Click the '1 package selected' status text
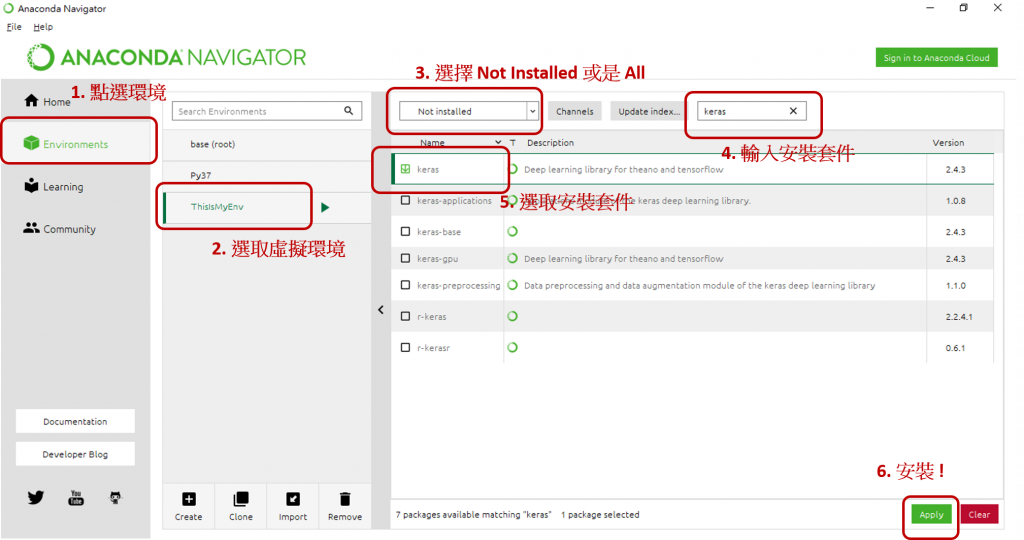This screenshot has height=540, width=1024. point(600,515)
